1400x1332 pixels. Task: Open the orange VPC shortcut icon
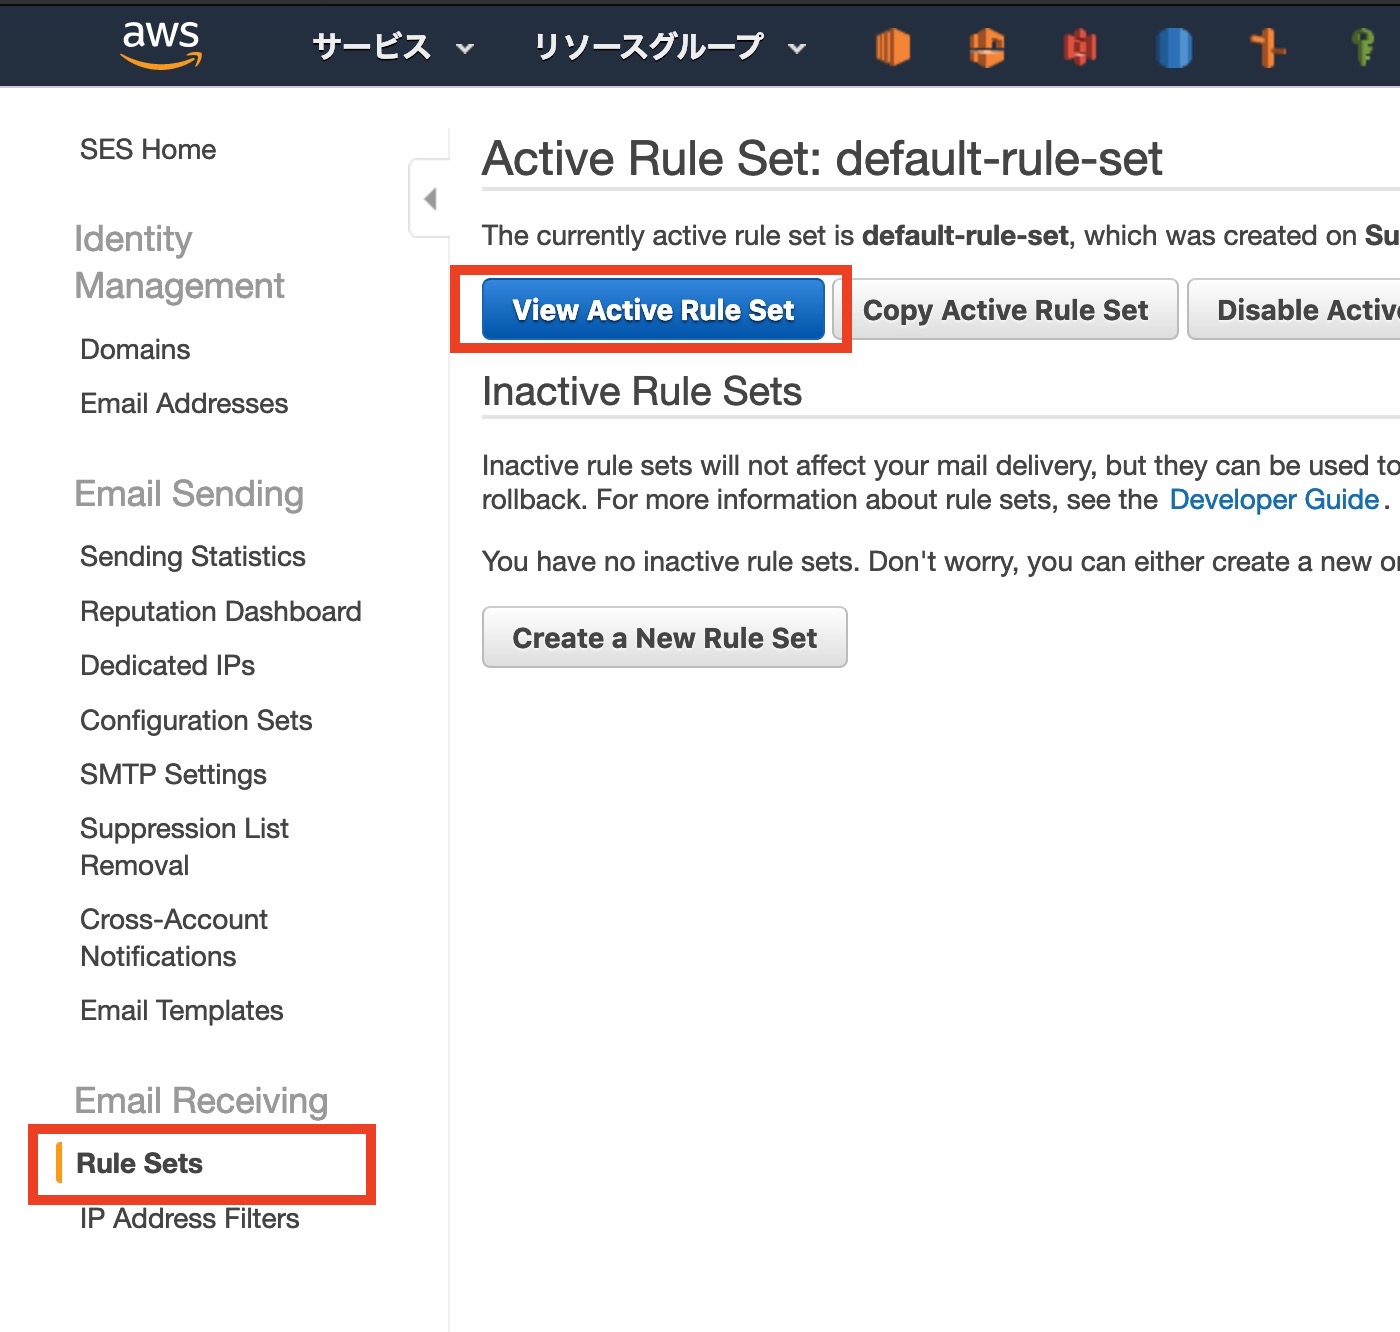pos(986,47)
